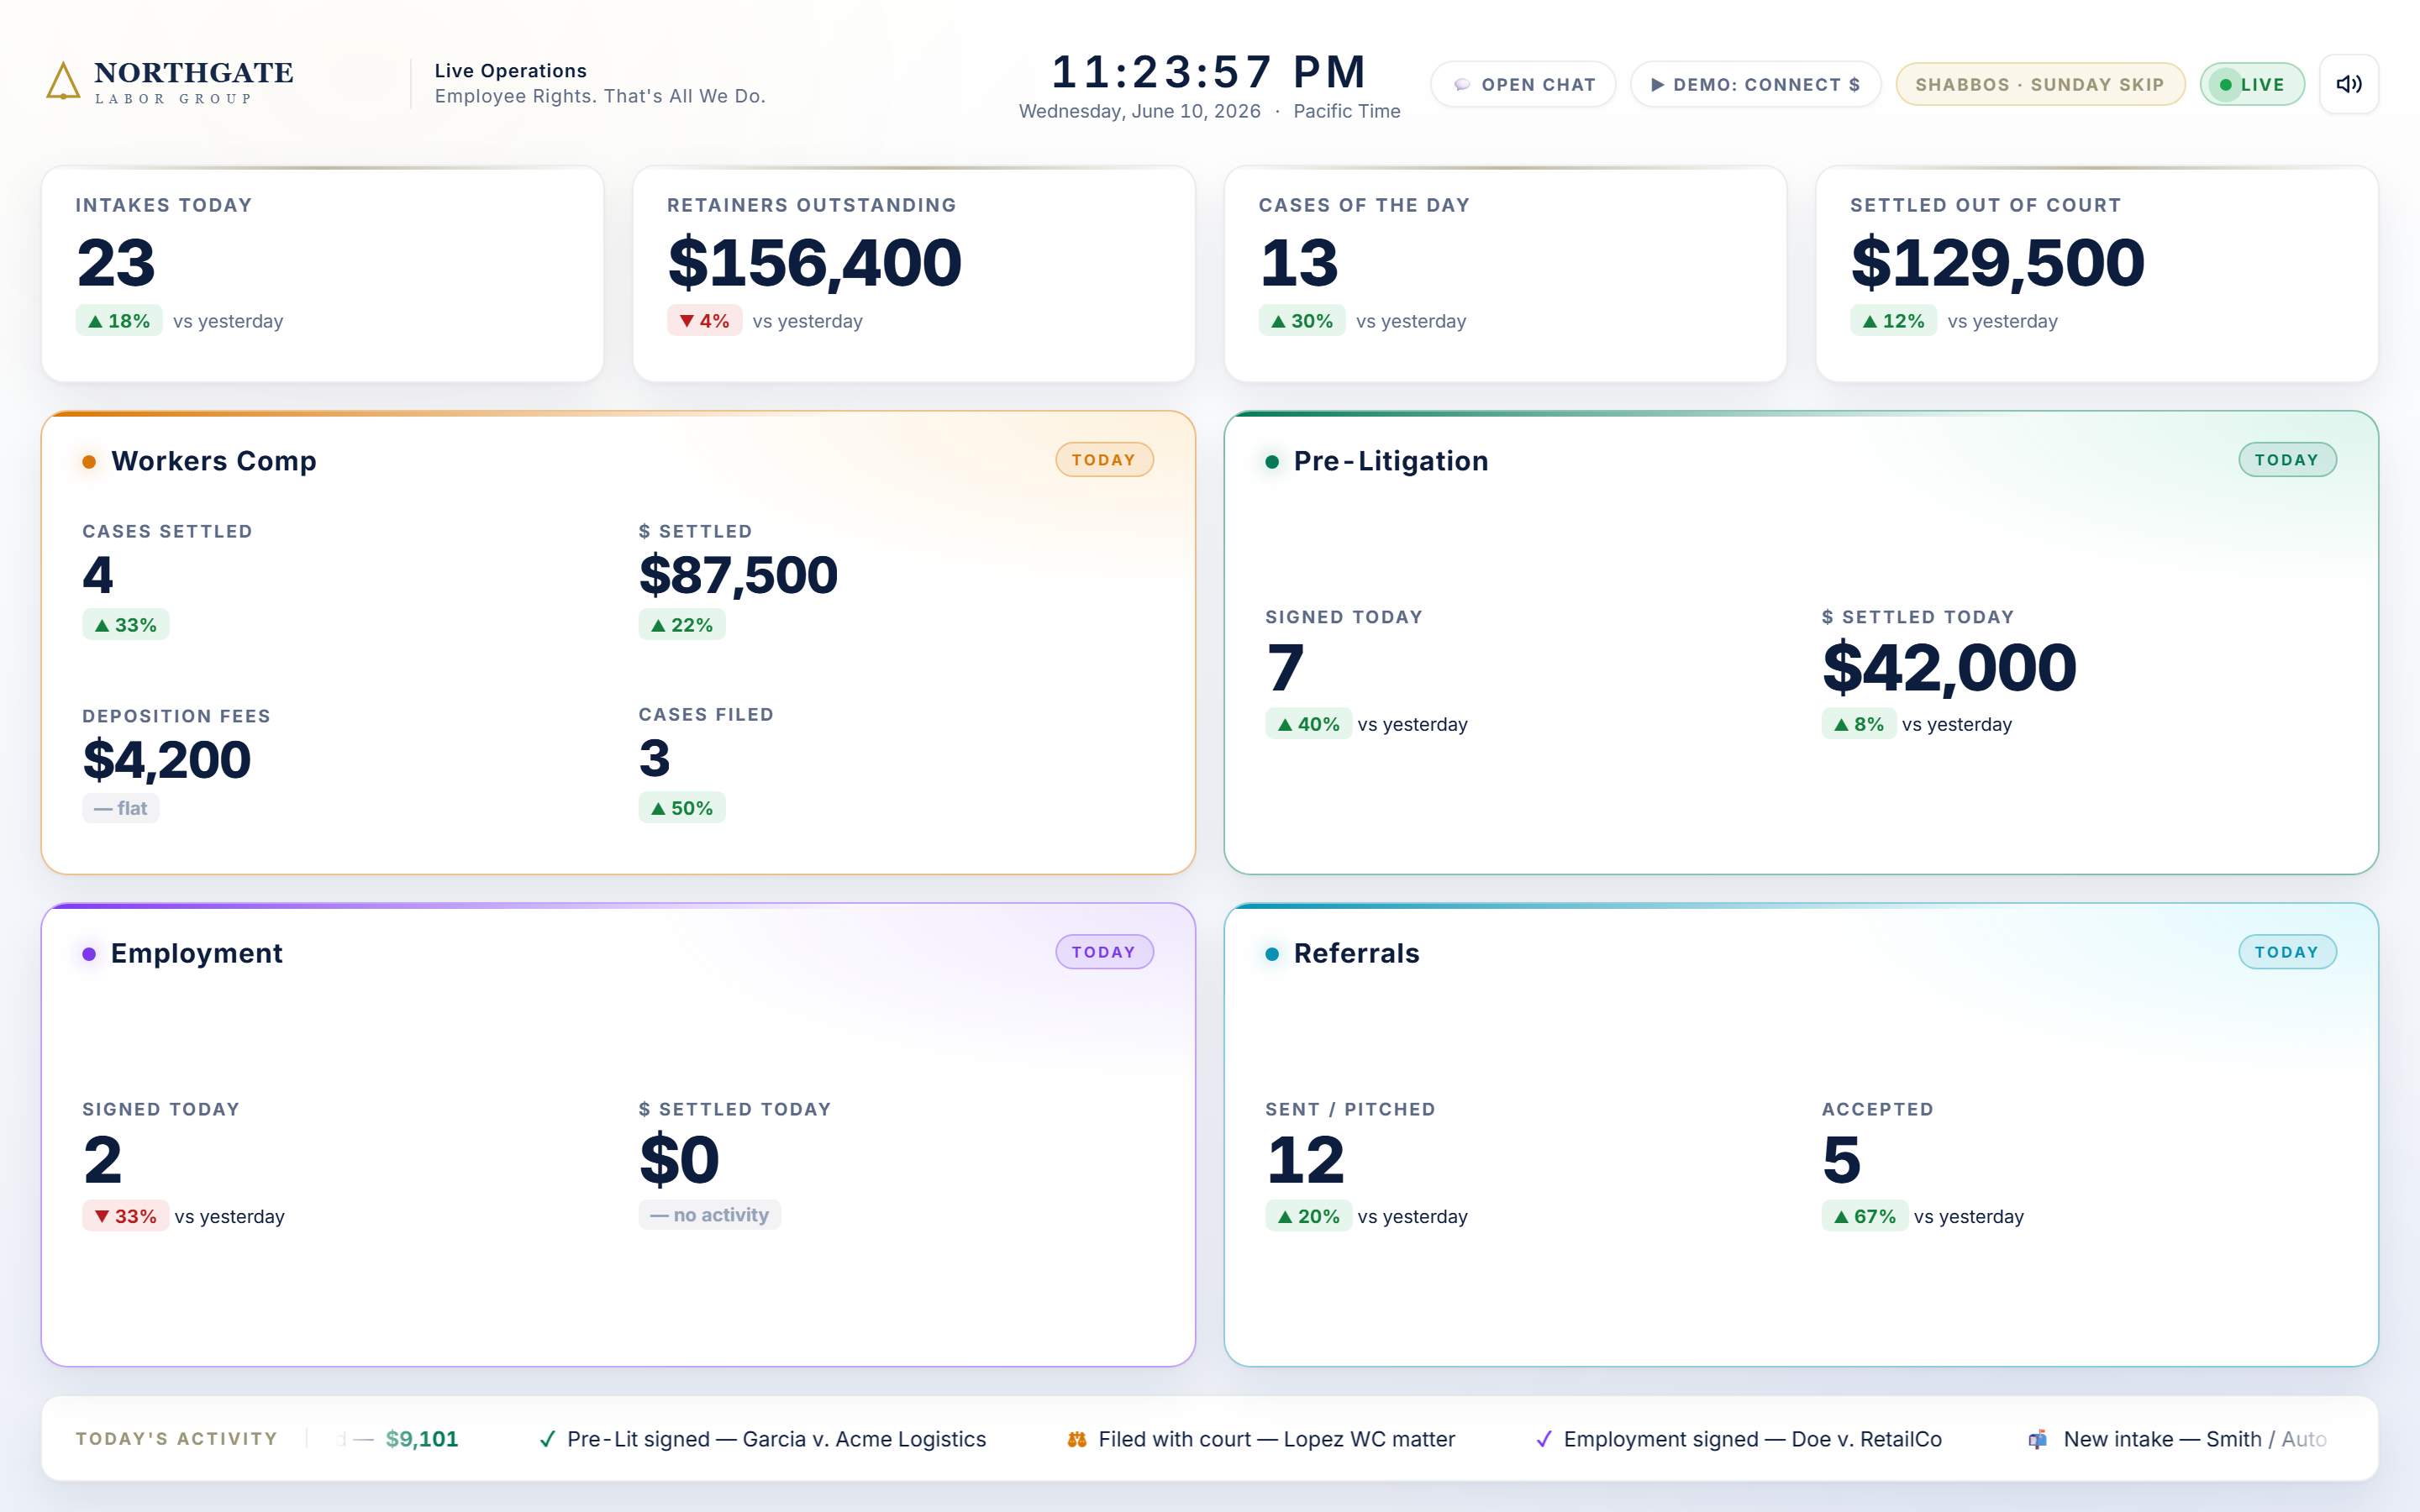Click the Today badge on Pre-Litigation
Image resolution: width=2420 pixels, height=1512 pixels.
click(2287, 460)
